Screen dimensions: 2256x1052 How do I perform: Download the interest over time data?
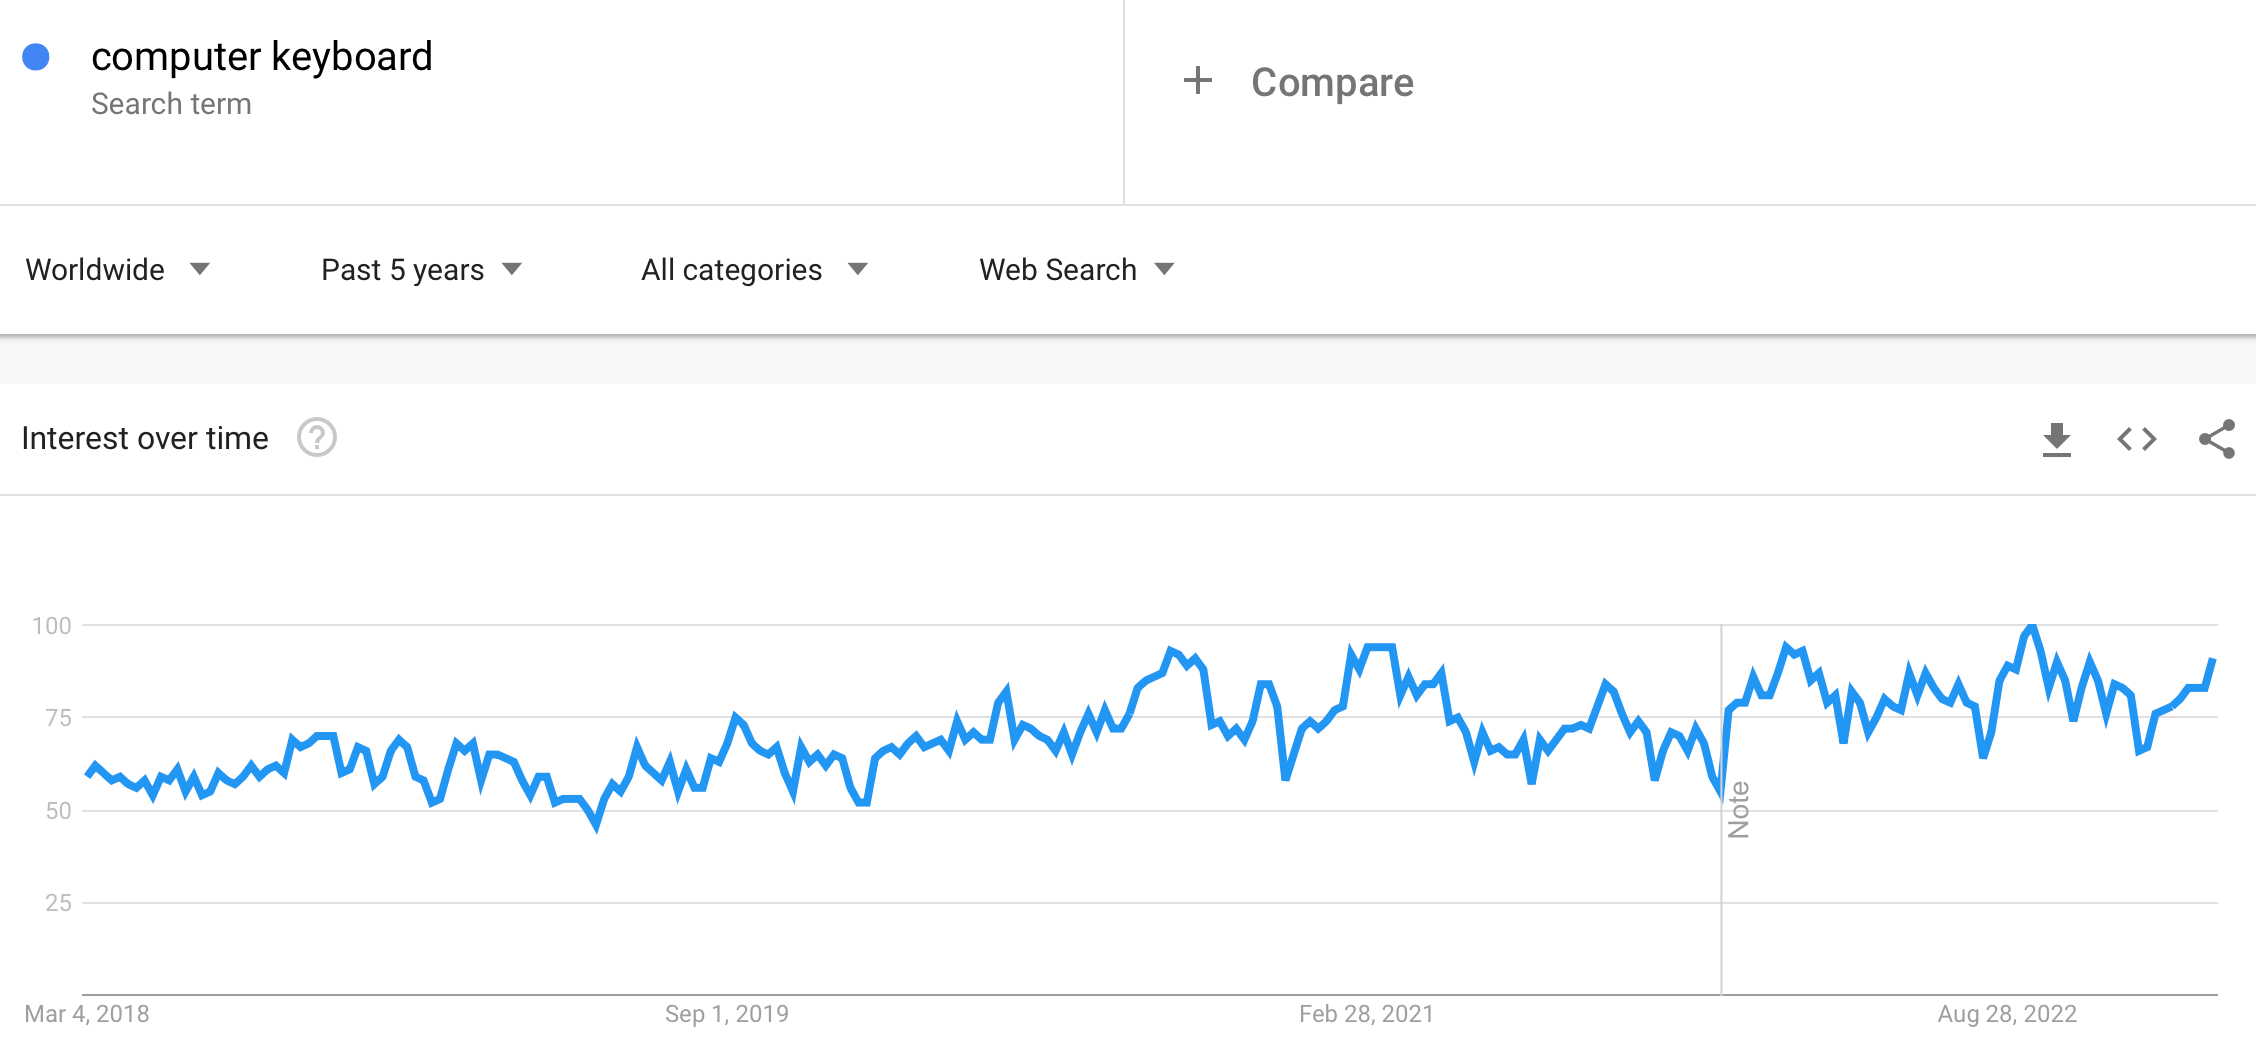(x=2056, y=439)
